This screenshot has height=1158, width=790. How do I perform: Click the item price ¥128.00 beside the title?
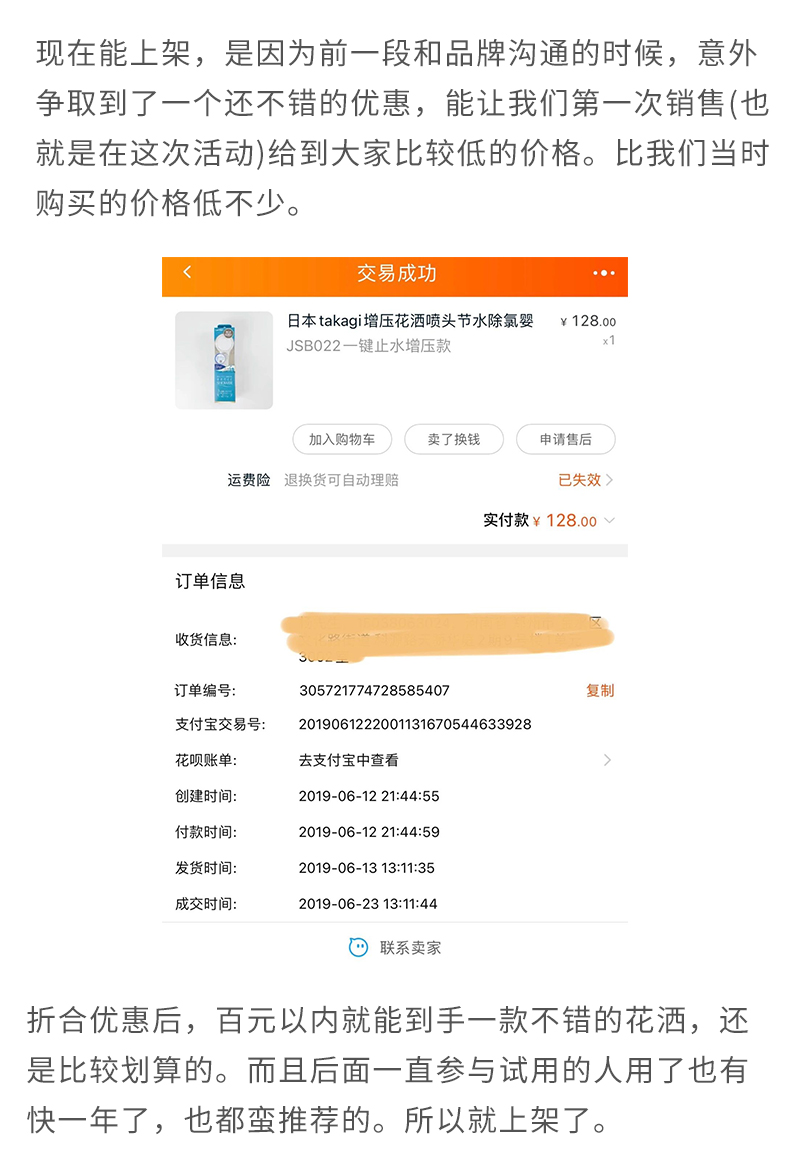(589, 321)
